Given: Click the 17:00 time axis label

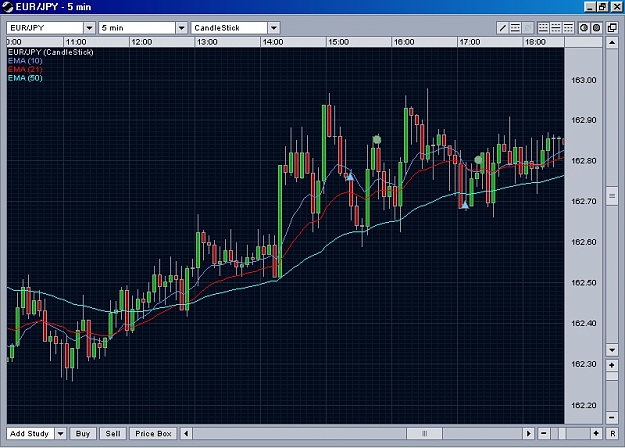Looking at the screenshot, I should click(470, 42).
